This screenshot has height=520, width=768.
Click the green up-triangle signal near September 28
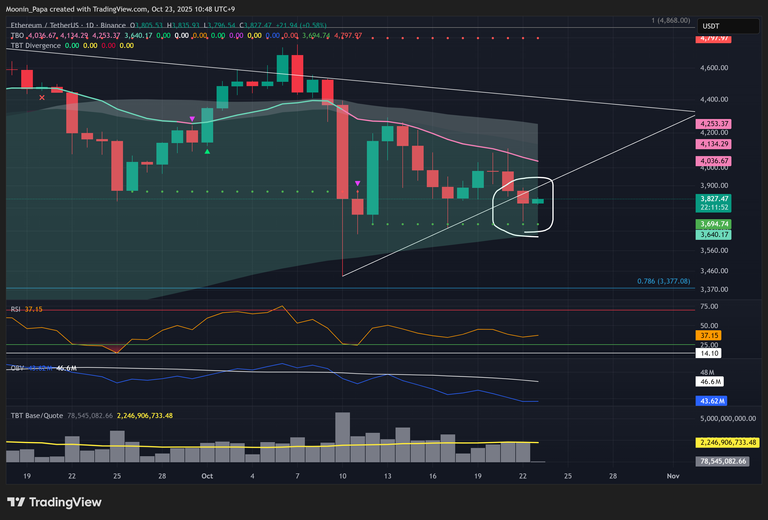(x=207, y=151)
